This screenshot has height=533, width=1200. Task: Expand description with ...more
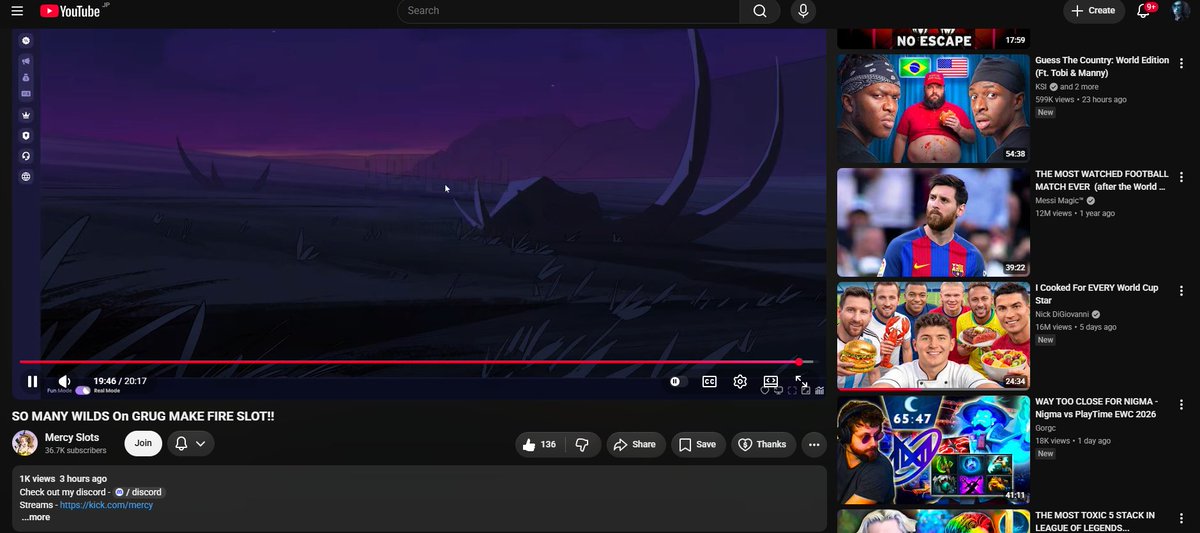coord(35,517)
